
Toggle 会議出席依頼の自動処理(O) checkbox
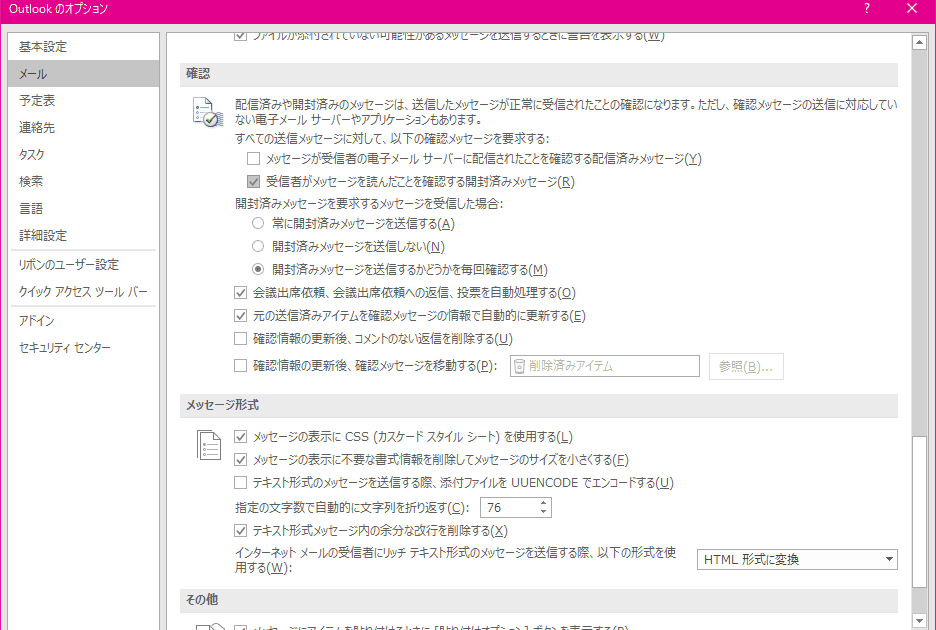pyautogui.click(x=241, y=293)
